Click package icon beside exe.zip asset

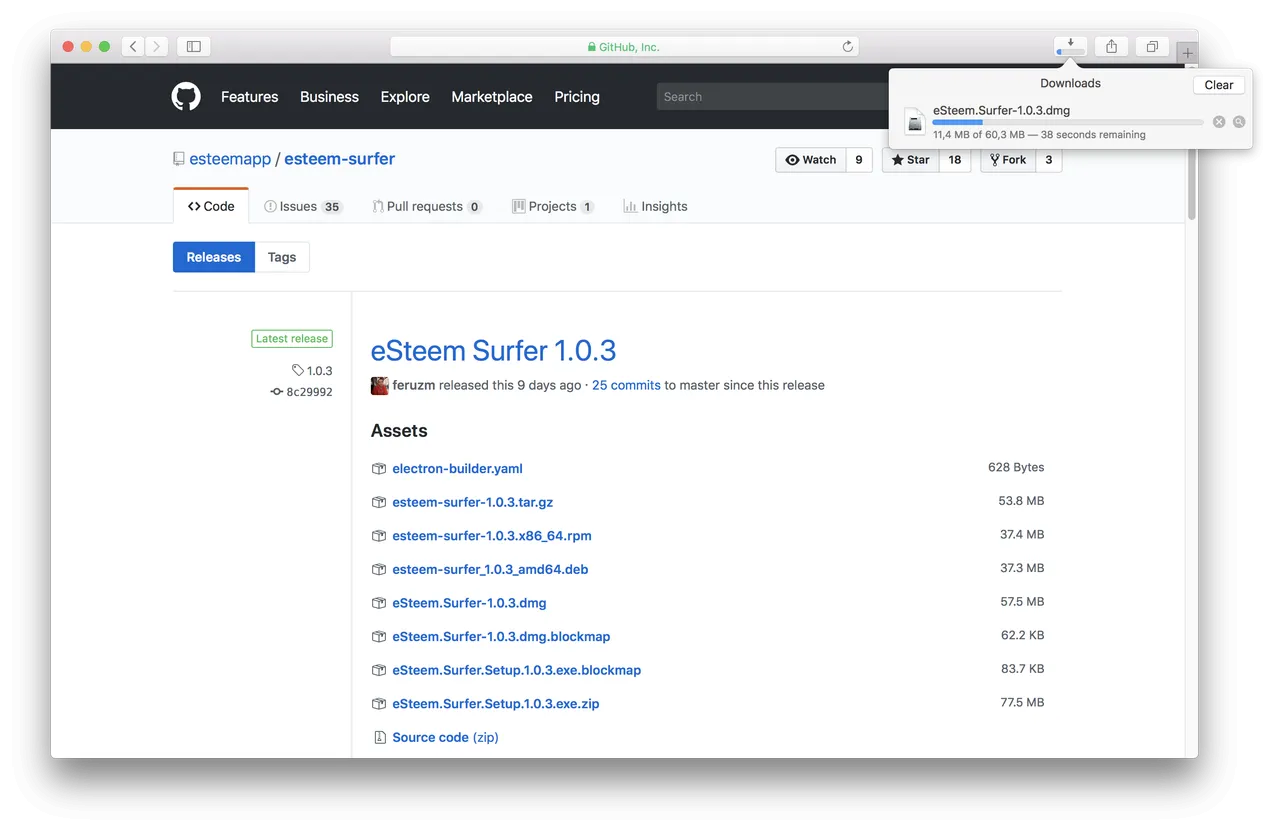click(379, 704)
